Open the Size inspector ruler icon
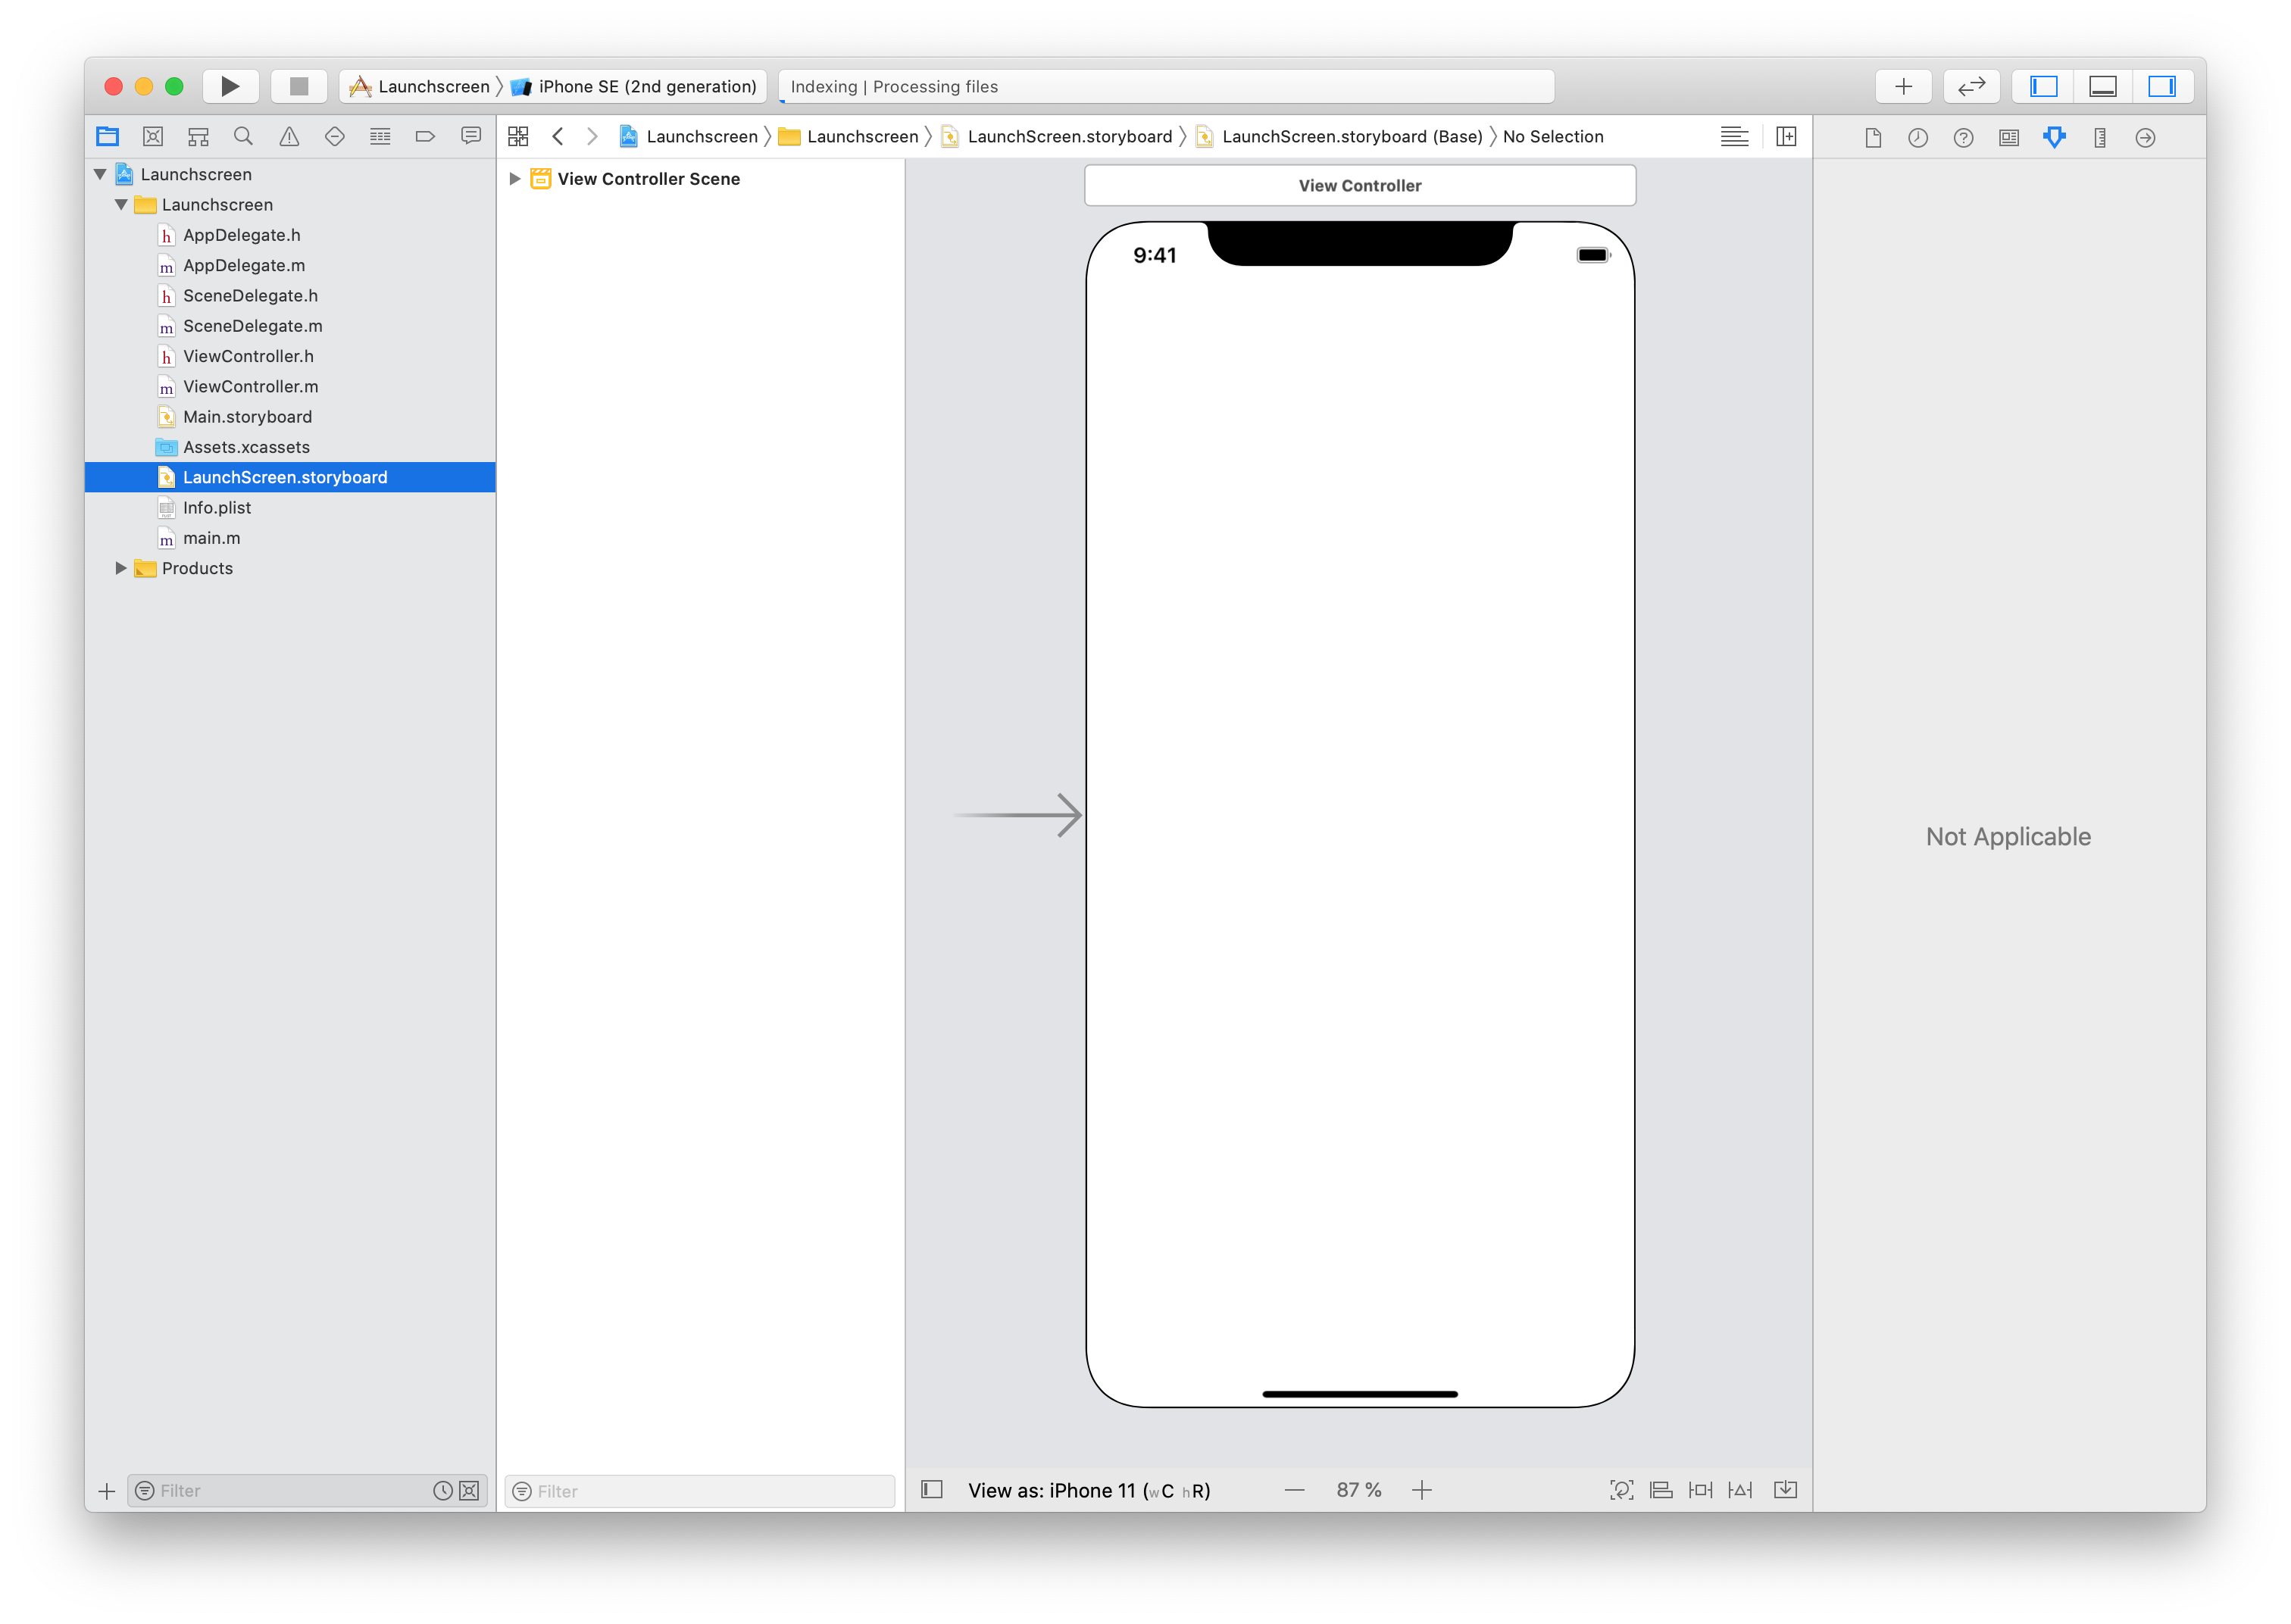 coord(2099,137)
